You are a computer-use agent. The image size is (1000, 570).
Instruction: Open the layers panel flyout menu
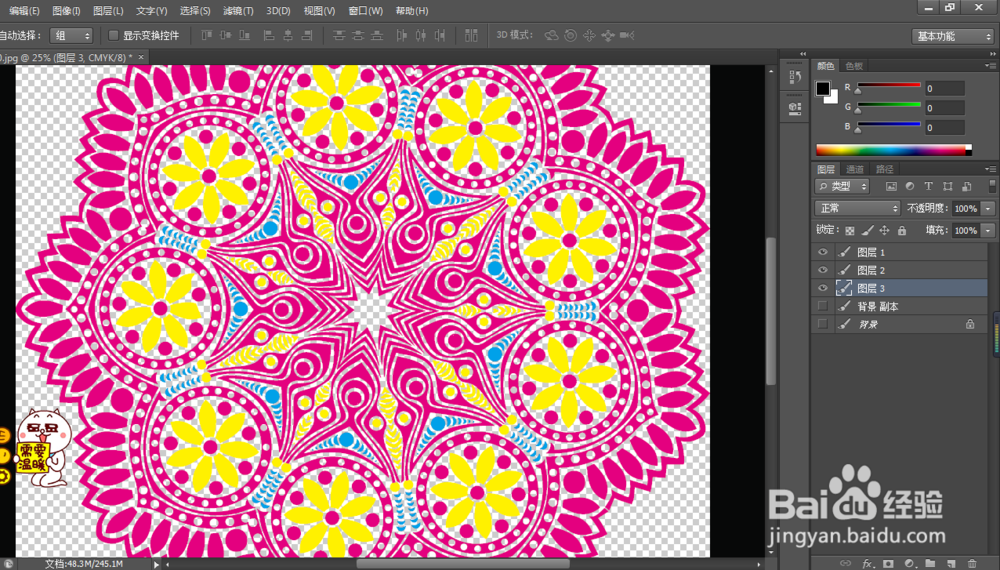tap(990, 169)
